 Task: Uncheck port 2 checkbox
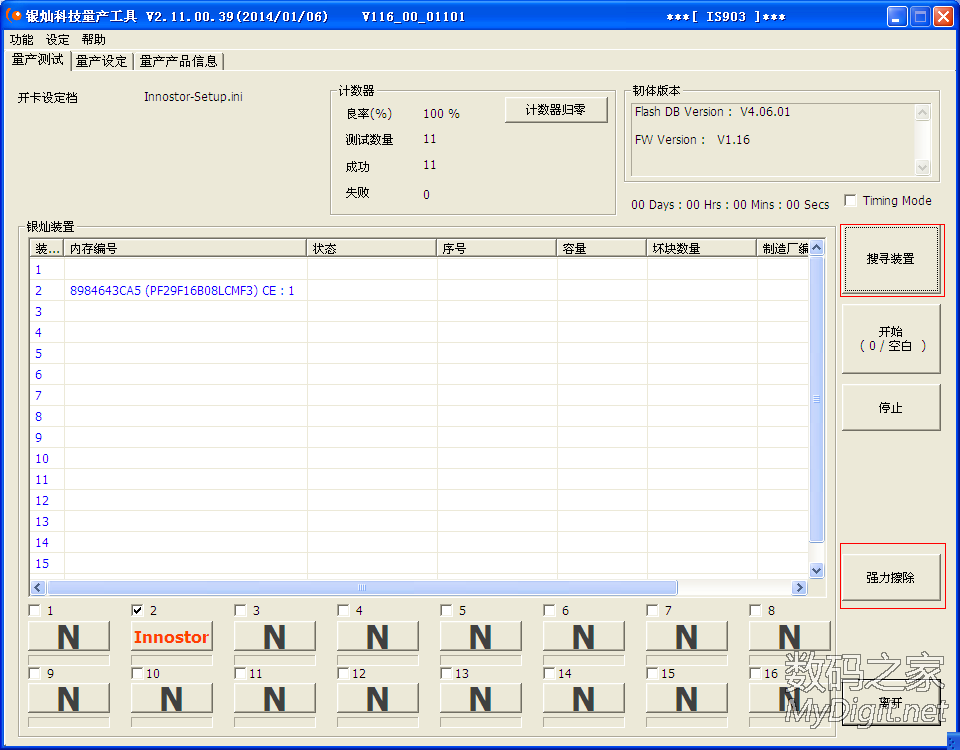(138, 610)
